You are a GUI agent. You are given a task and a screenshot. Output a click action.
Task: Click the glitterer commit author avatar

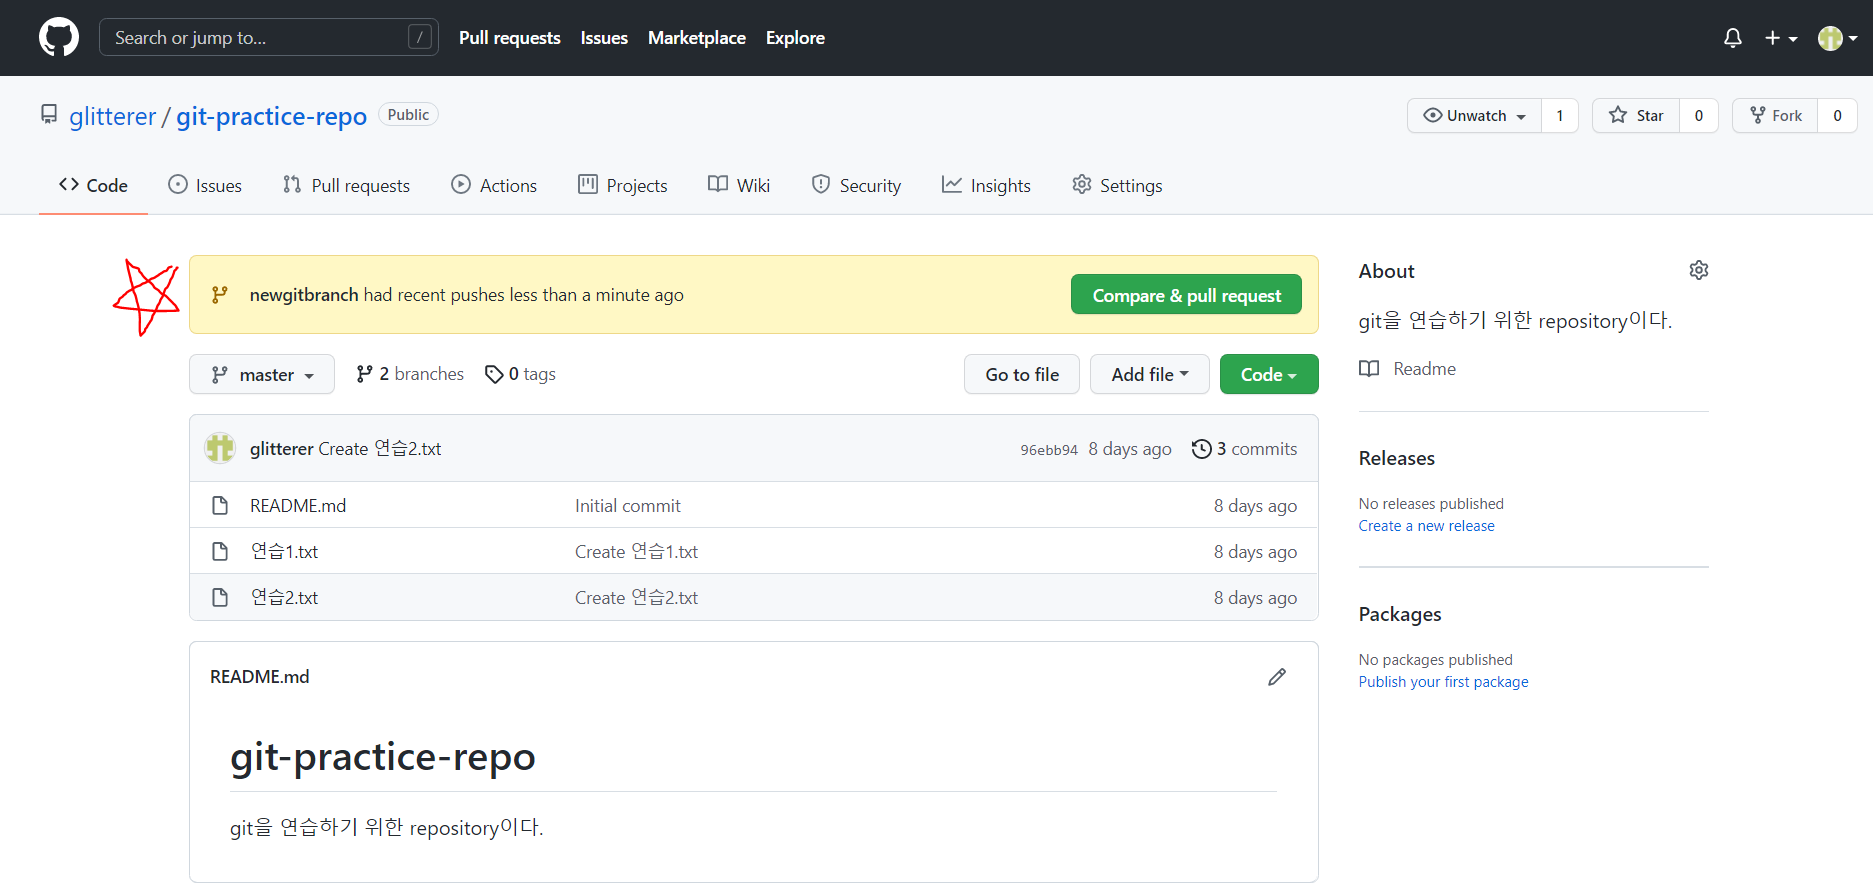(220, 448)
